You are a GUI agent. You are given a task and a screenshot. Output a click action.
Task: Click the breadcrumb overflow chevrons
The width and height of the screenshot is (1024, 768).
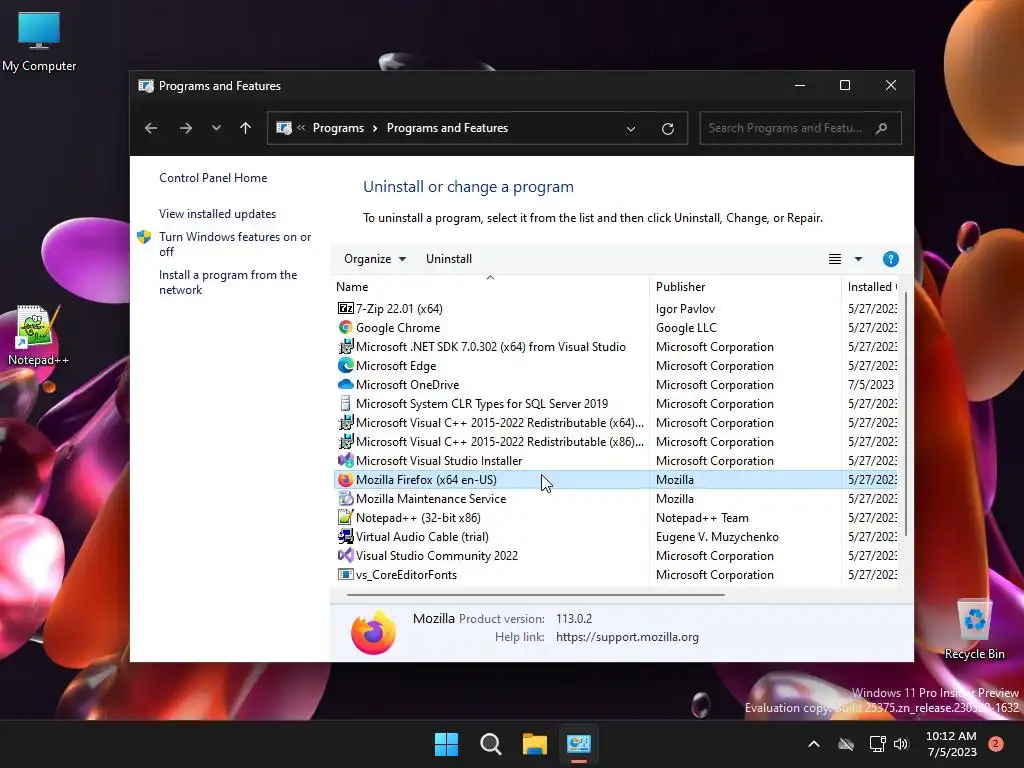[x=301, y=128]
